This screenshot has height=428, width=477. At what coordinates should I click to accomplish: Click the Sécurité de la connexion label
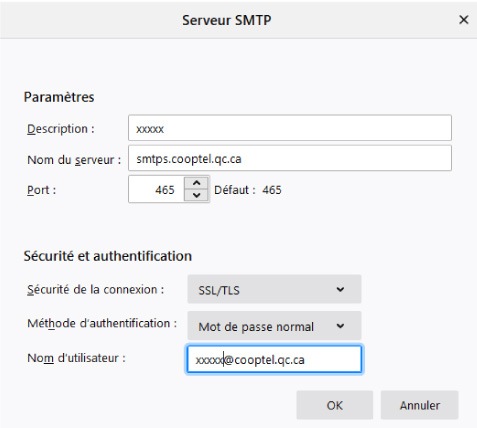coord(95,290)
